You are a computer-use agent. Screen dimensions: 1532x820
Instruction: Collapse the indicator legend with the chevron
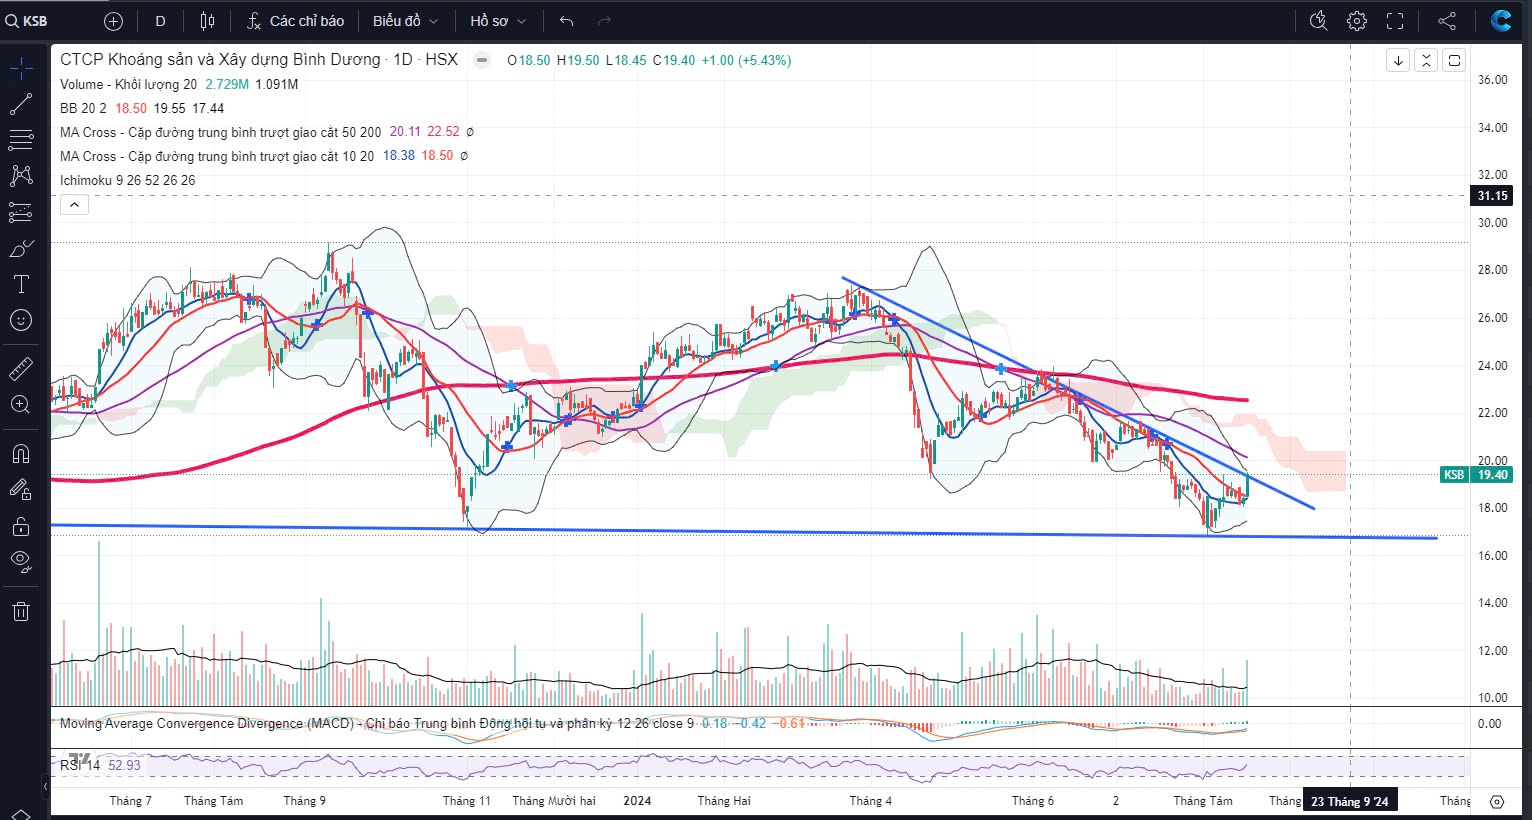click(75, 205)
